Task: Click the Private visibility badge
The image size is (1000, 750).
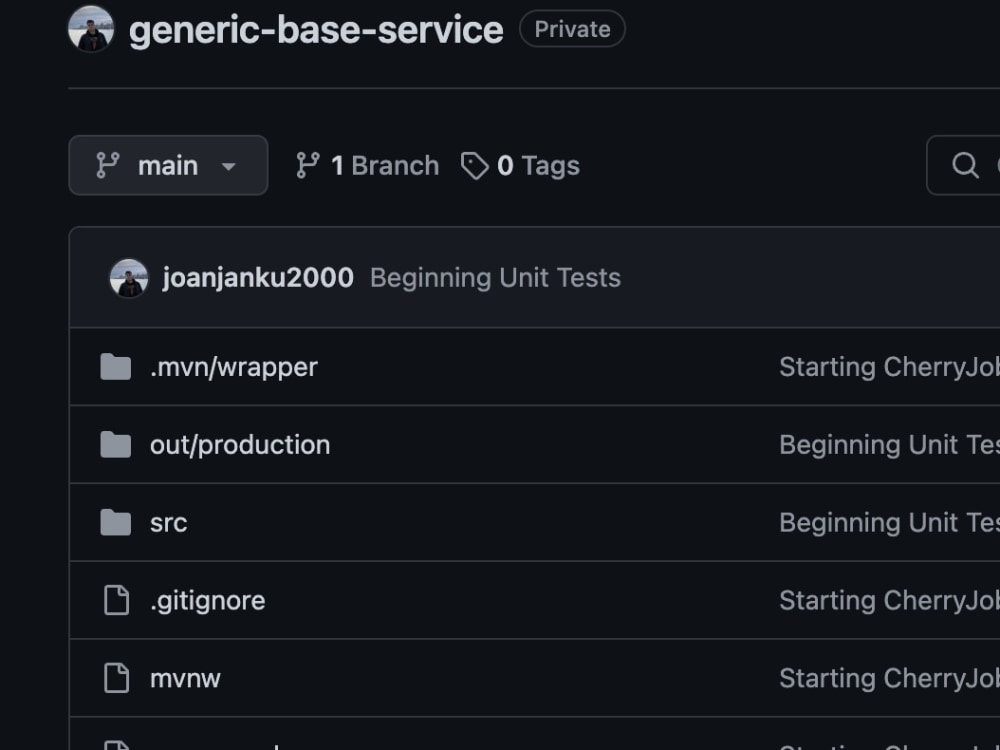Action: [x=572, y=28]
